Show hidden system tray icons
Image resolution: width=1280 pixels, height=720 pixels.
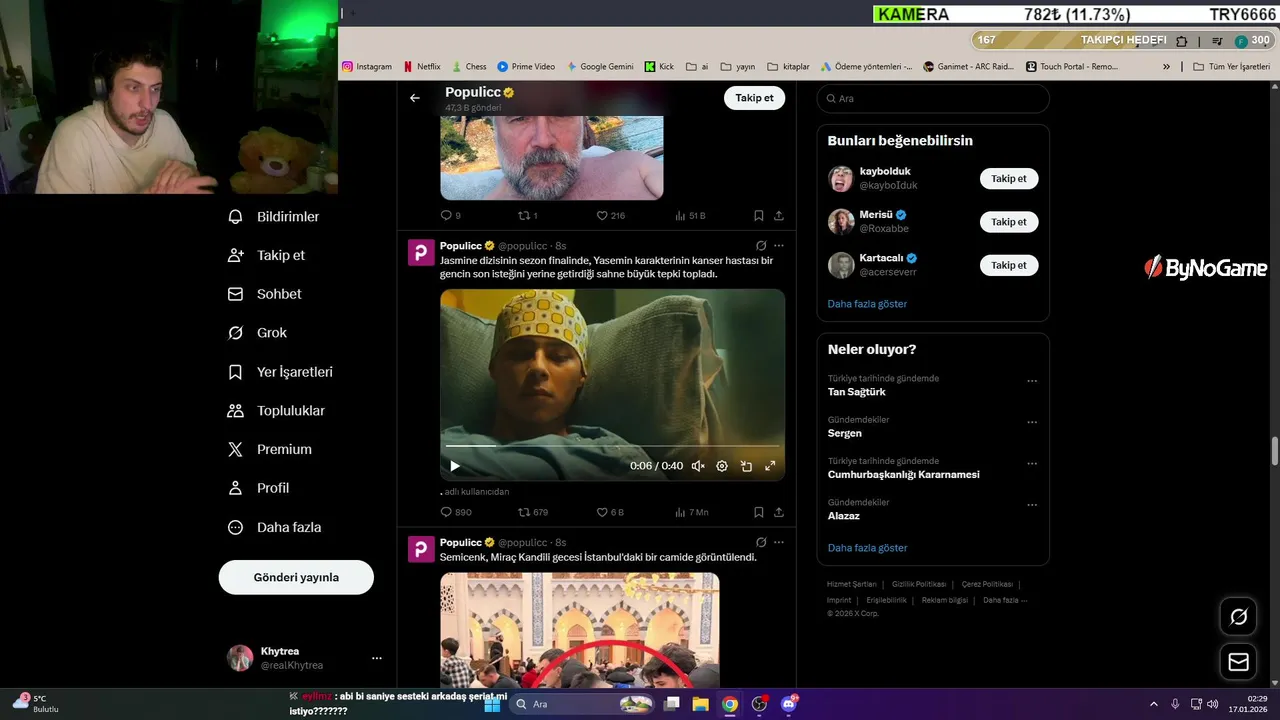point(1153,704)
